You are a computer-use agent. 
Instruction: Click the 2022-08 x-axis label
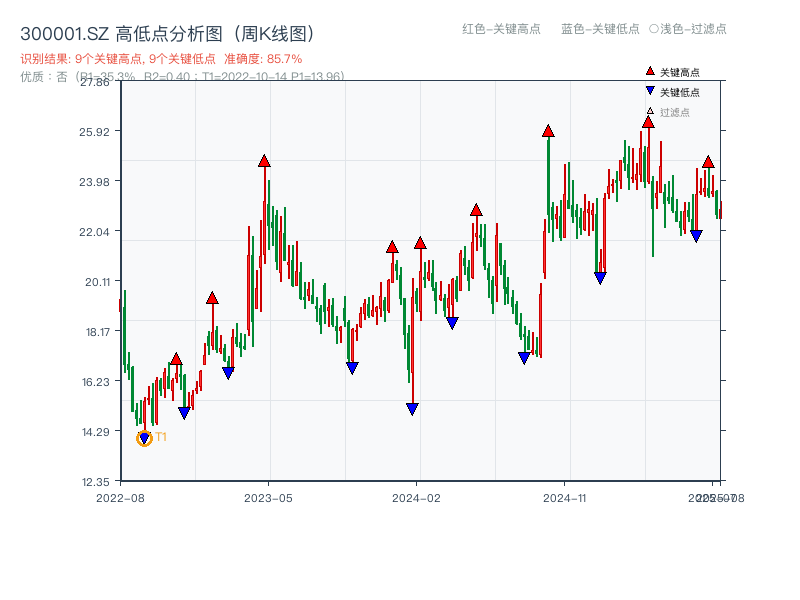tap(121, 496)
